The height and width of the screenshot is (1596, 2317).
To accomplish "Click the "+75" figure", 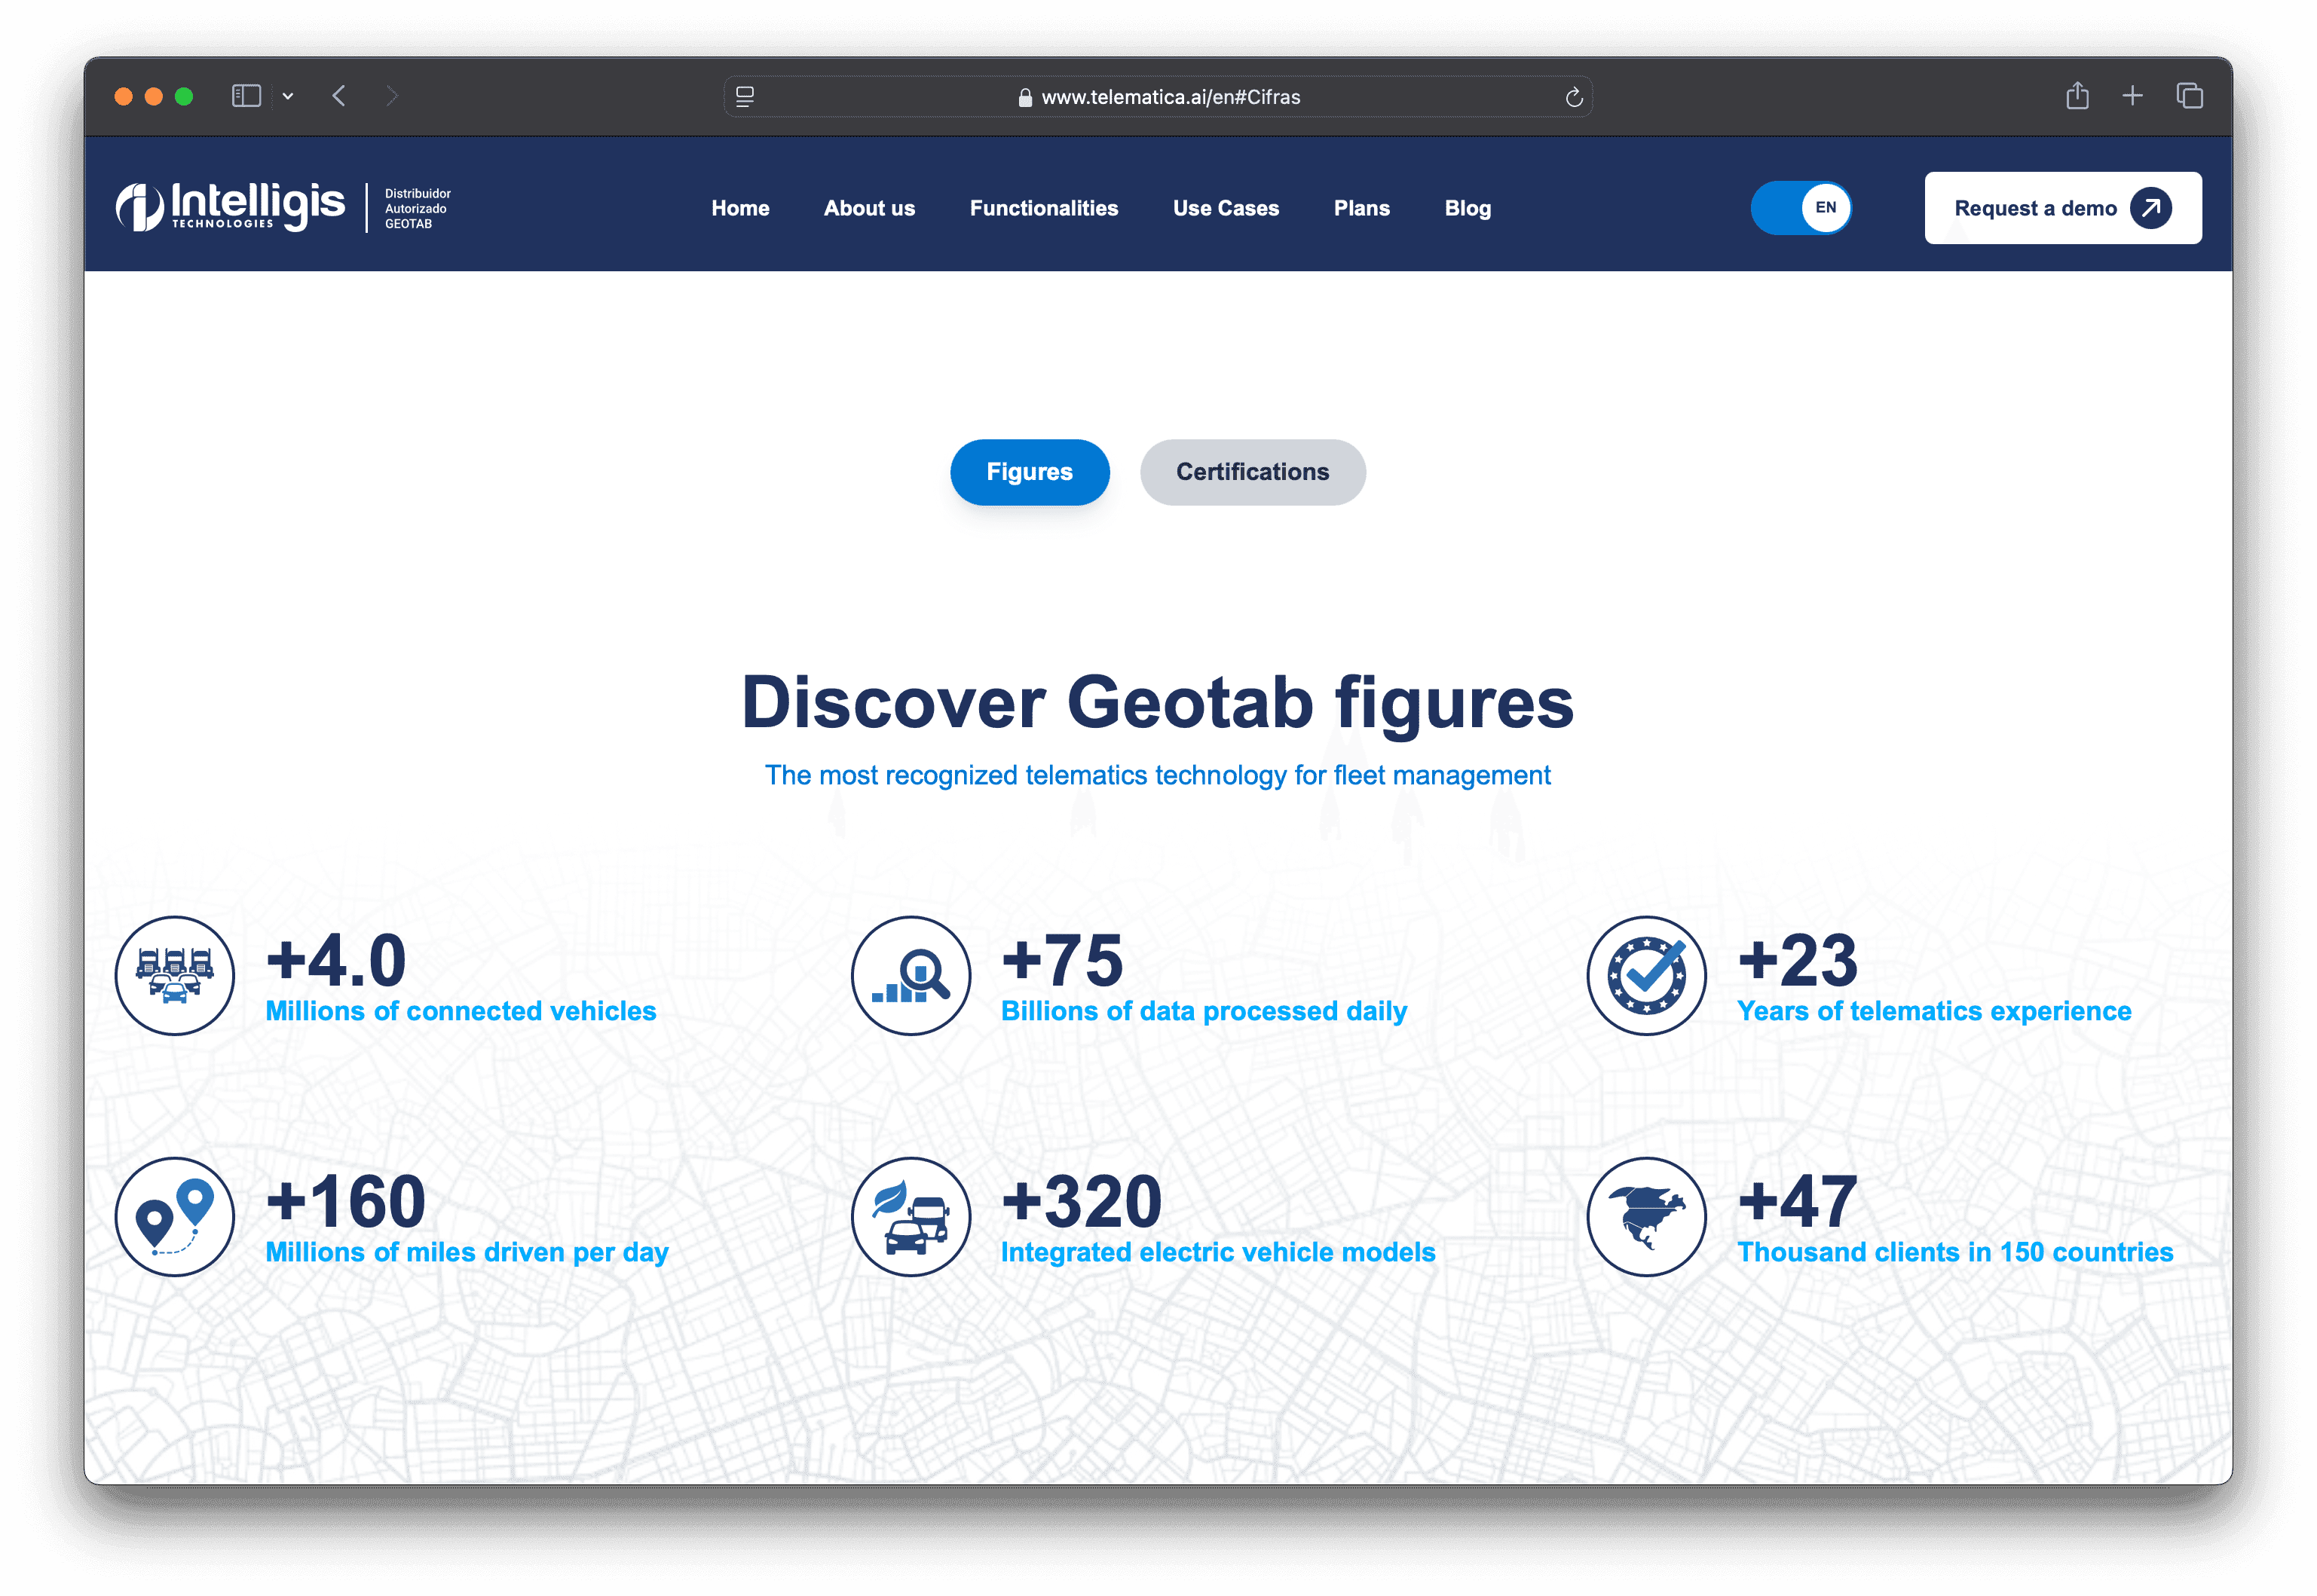I will coord(1062,960).
